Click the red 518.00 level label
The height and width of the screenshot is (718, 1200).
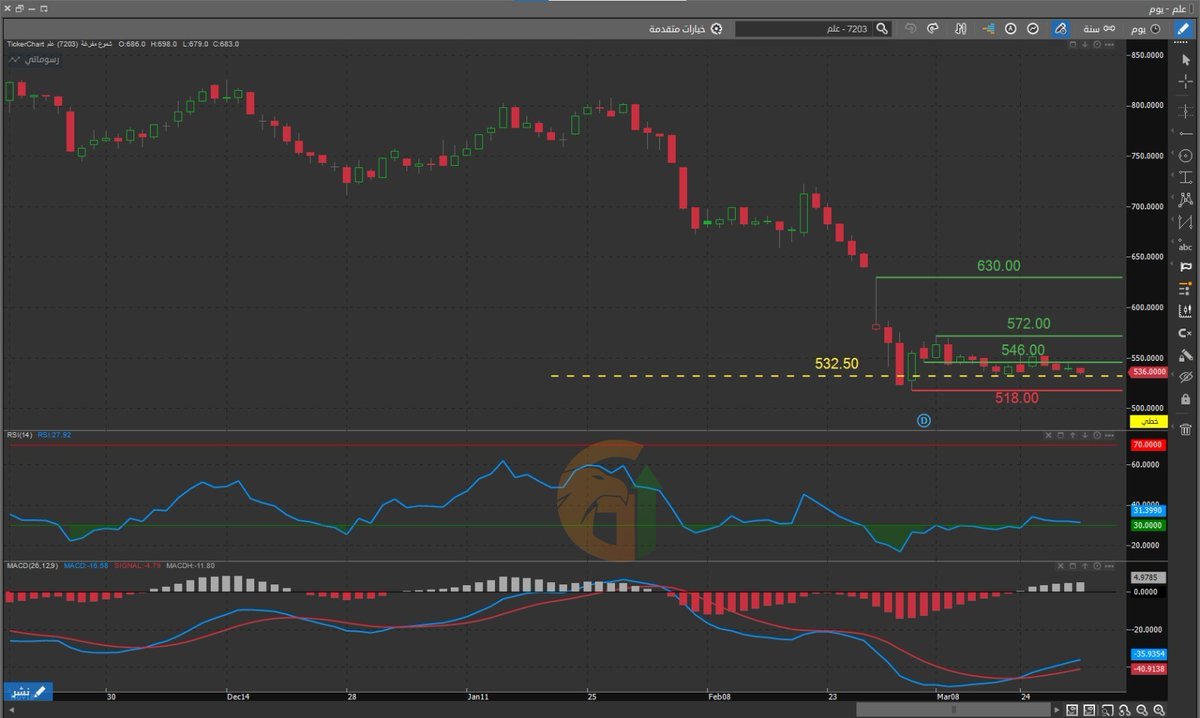pyautogui.click(x=1017, y=397)
